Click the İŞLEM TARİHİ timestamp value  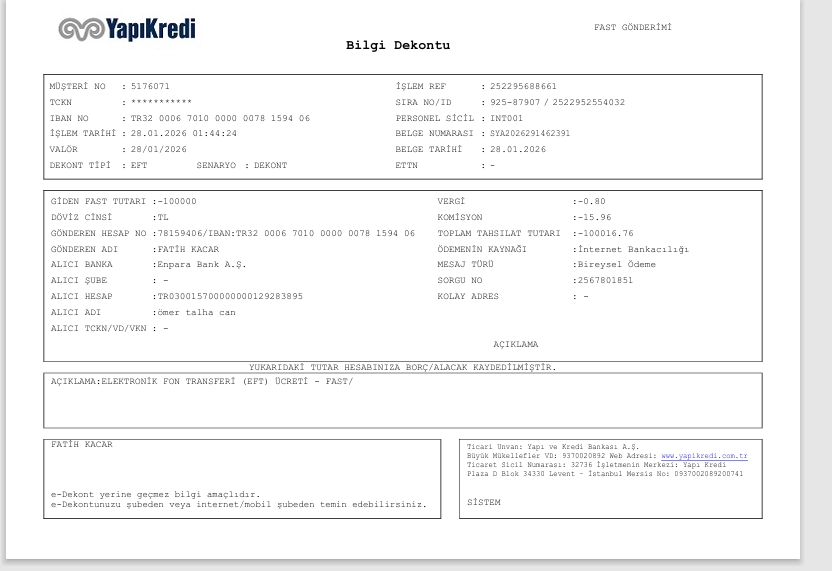[x=184, y=133]
